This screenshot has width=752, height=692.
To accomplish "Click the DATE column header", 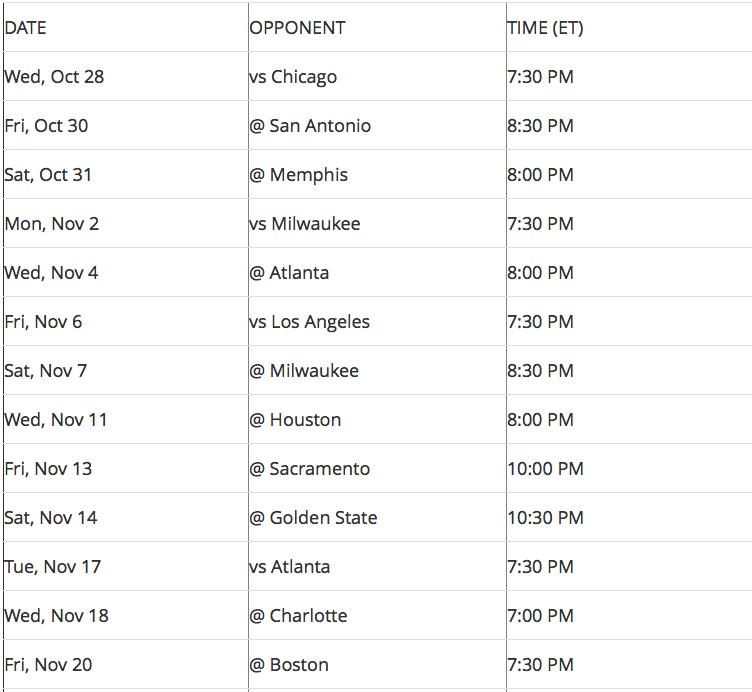I will coord(26,28).
